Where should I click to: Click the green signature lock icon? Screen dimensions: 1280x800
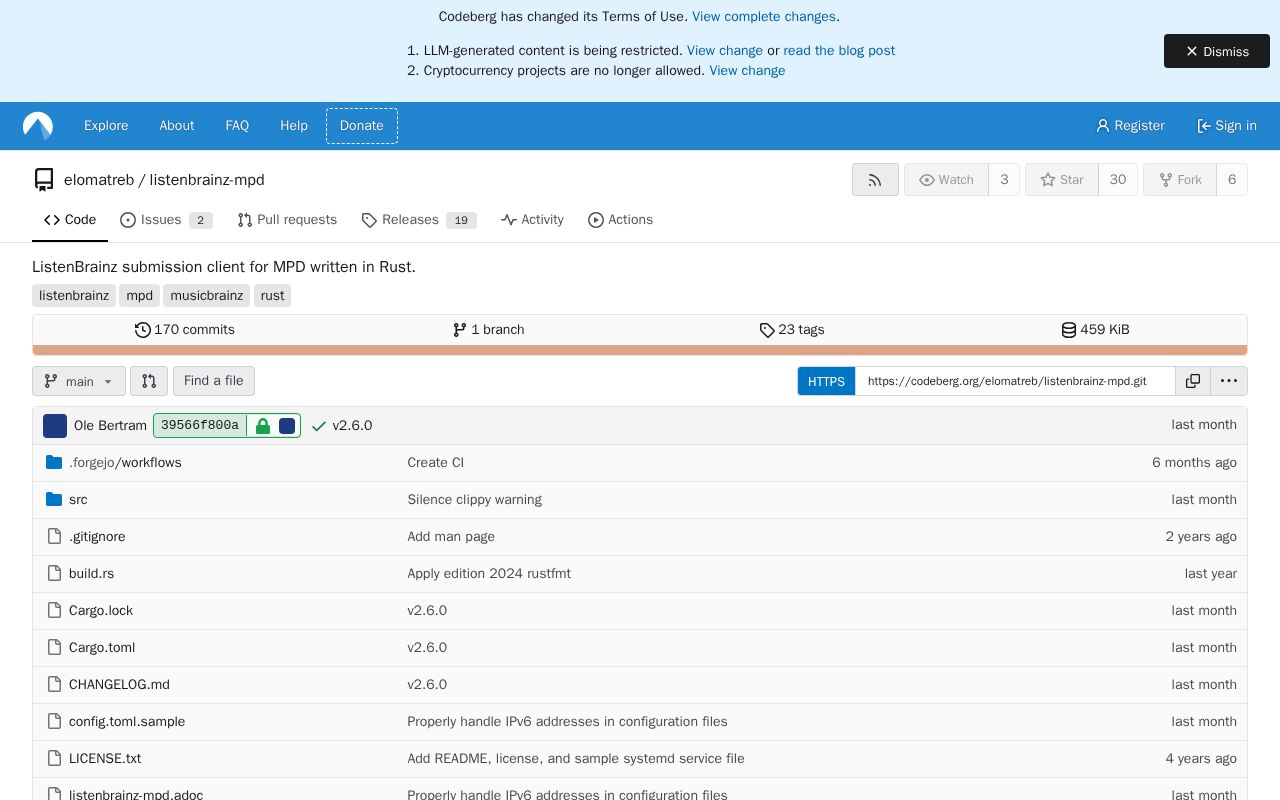click(x=263, y=426)
